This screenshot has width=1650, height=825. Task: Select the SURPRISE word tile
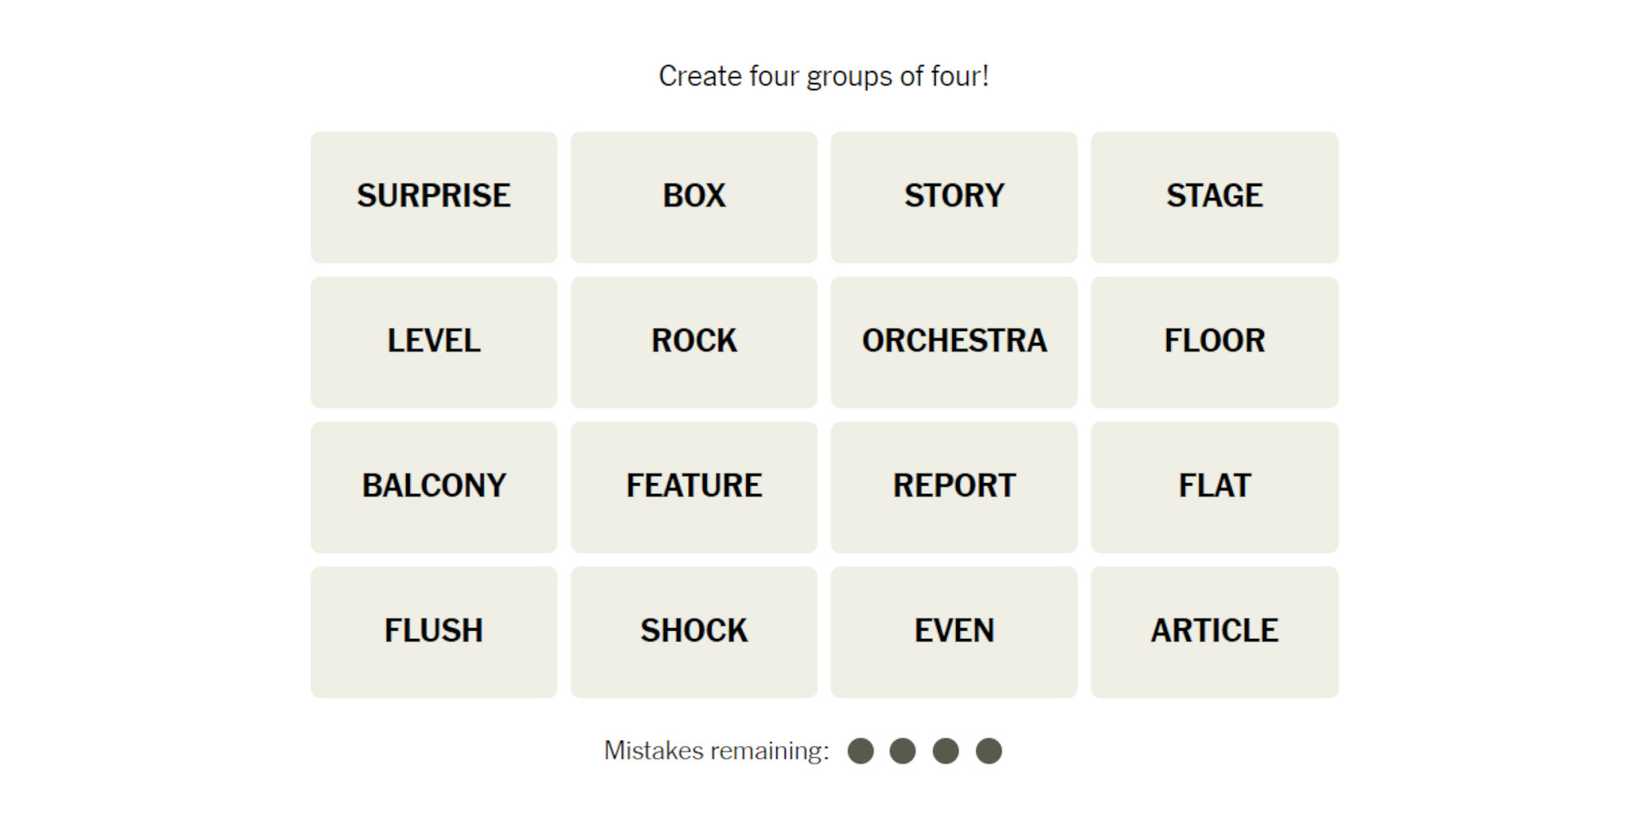click(433, 197)
